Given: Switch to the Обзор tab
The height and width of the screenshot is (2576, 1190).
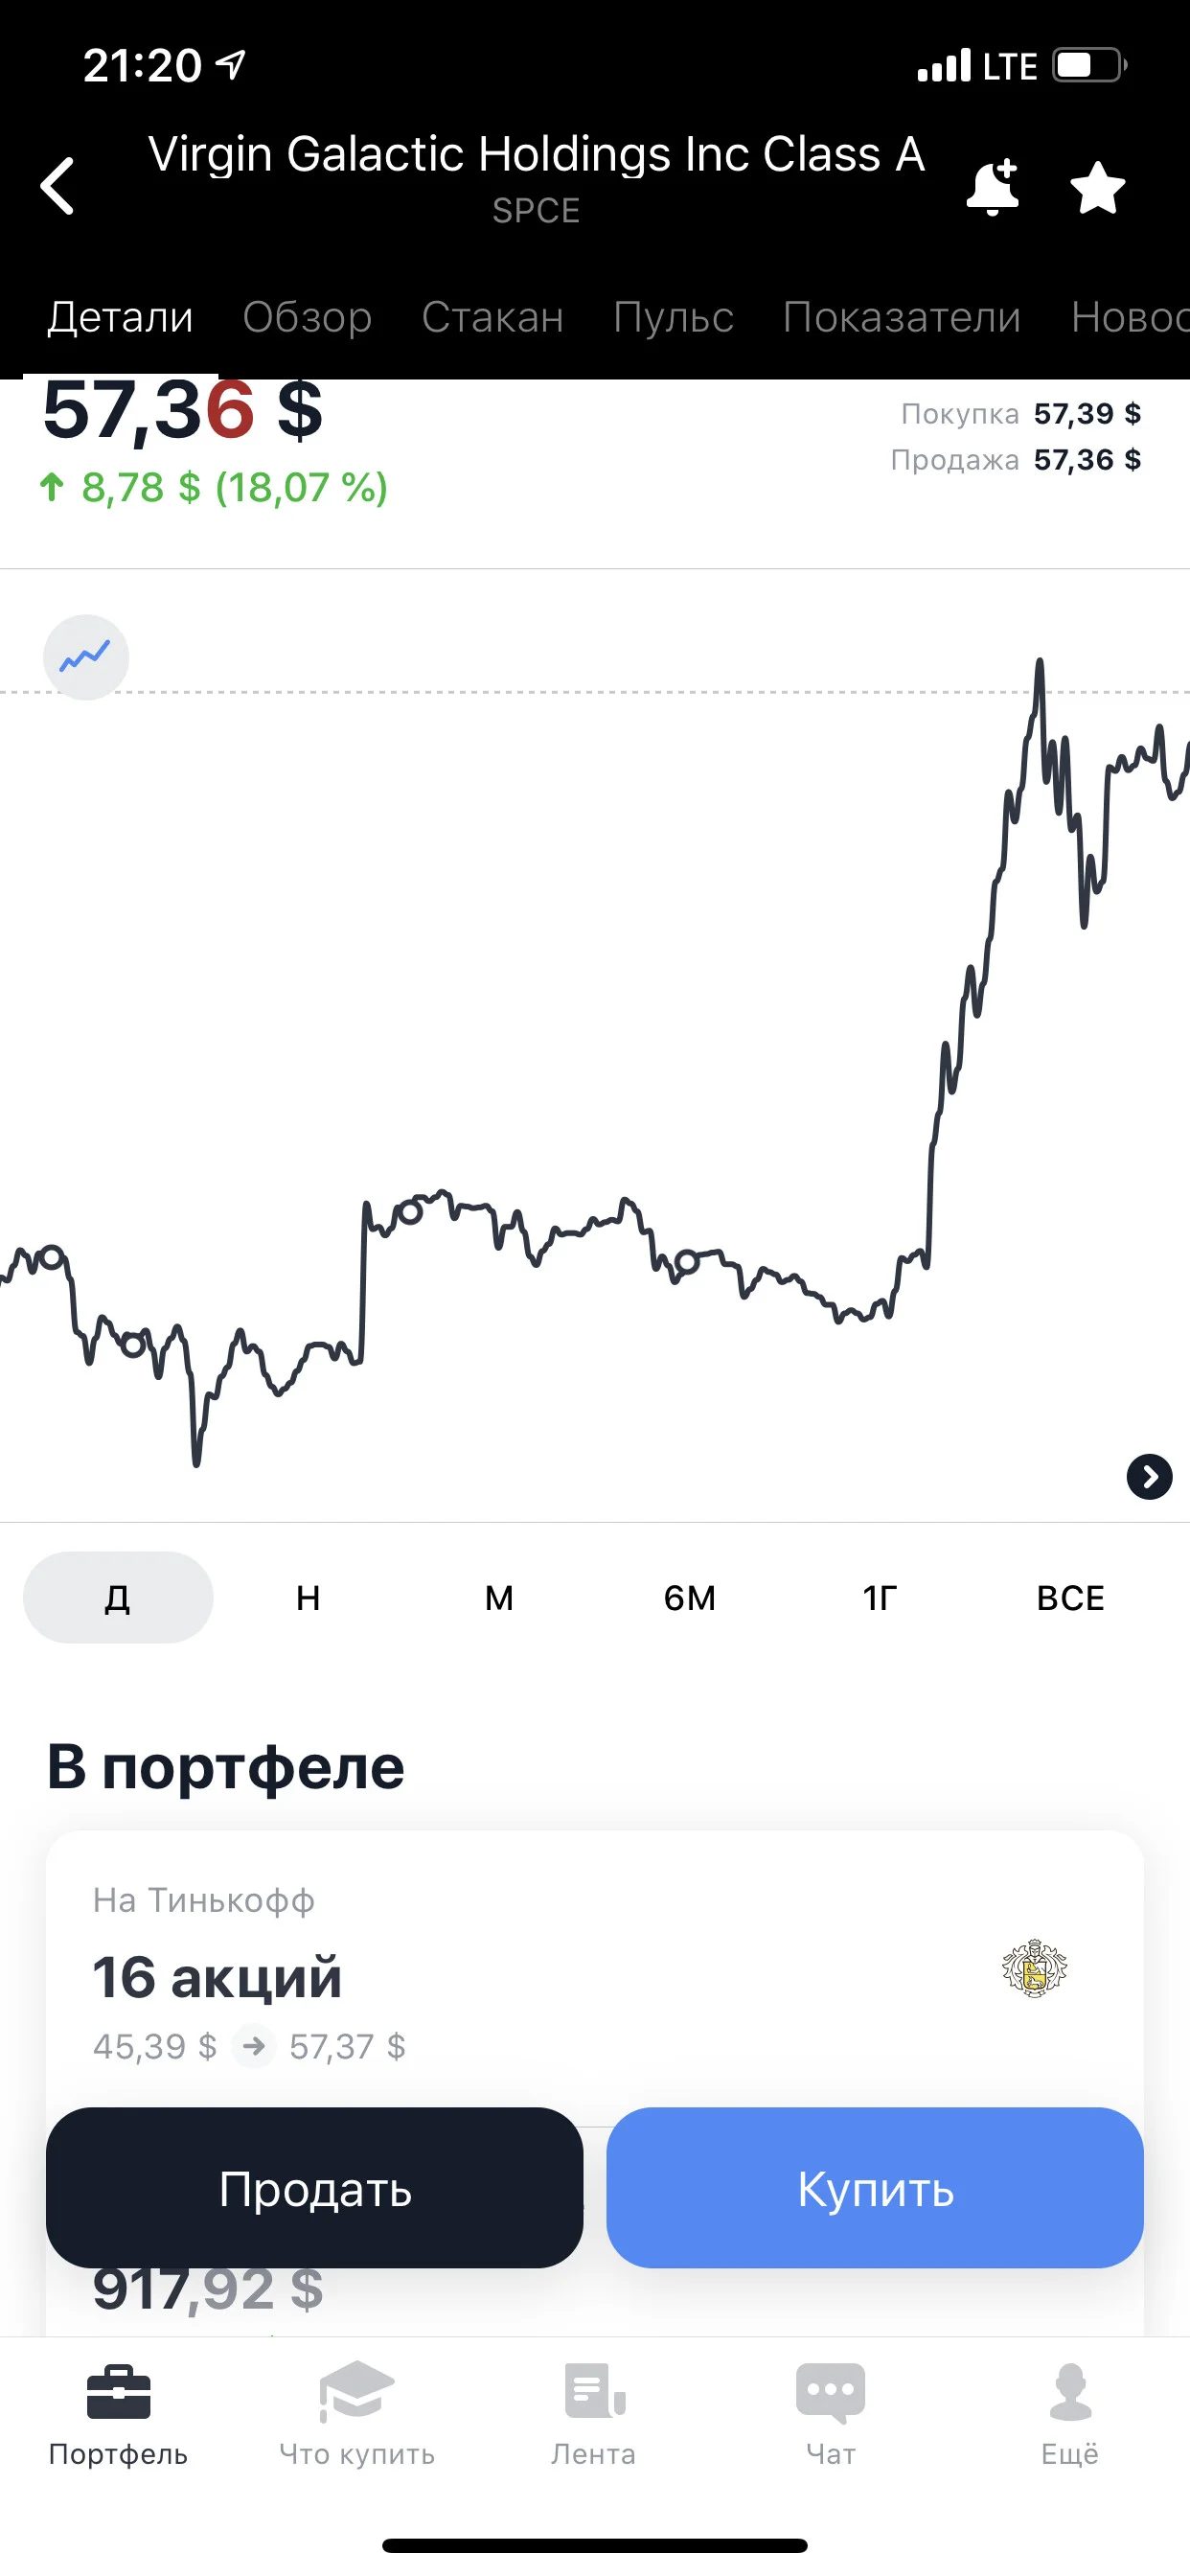Looking at the screenshot, I should click(307, 317).
